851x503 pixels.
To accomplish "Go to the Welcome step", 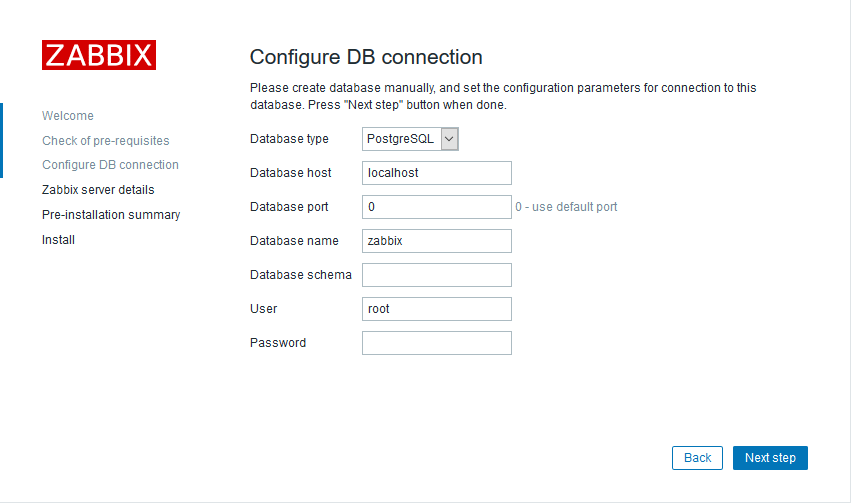I will tap(68, 116).
